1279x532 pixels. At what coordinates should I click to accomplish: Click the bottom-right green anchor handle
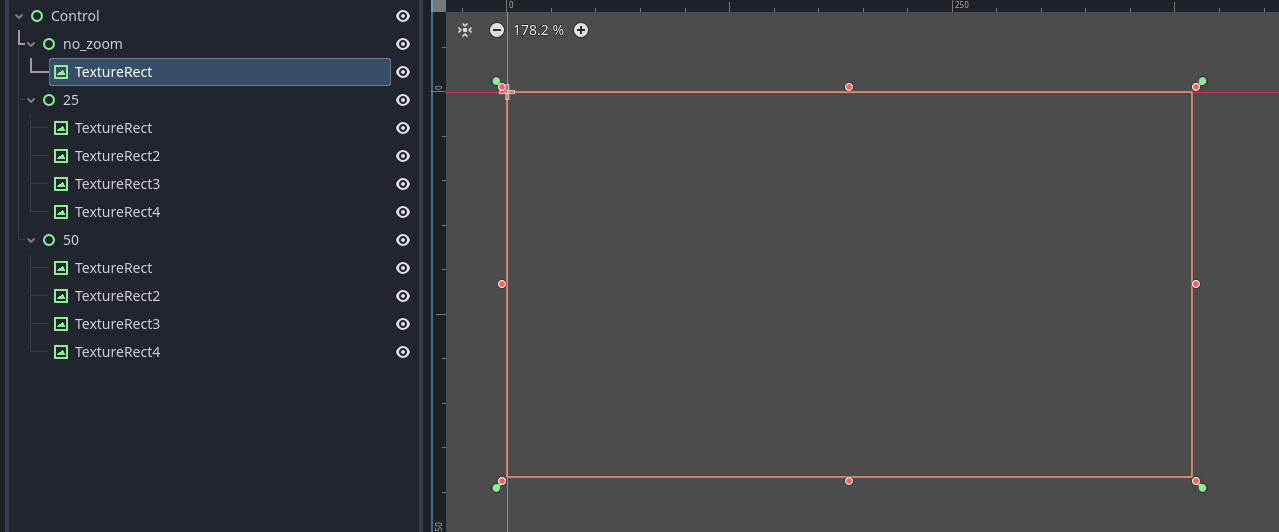point(1202,487)
